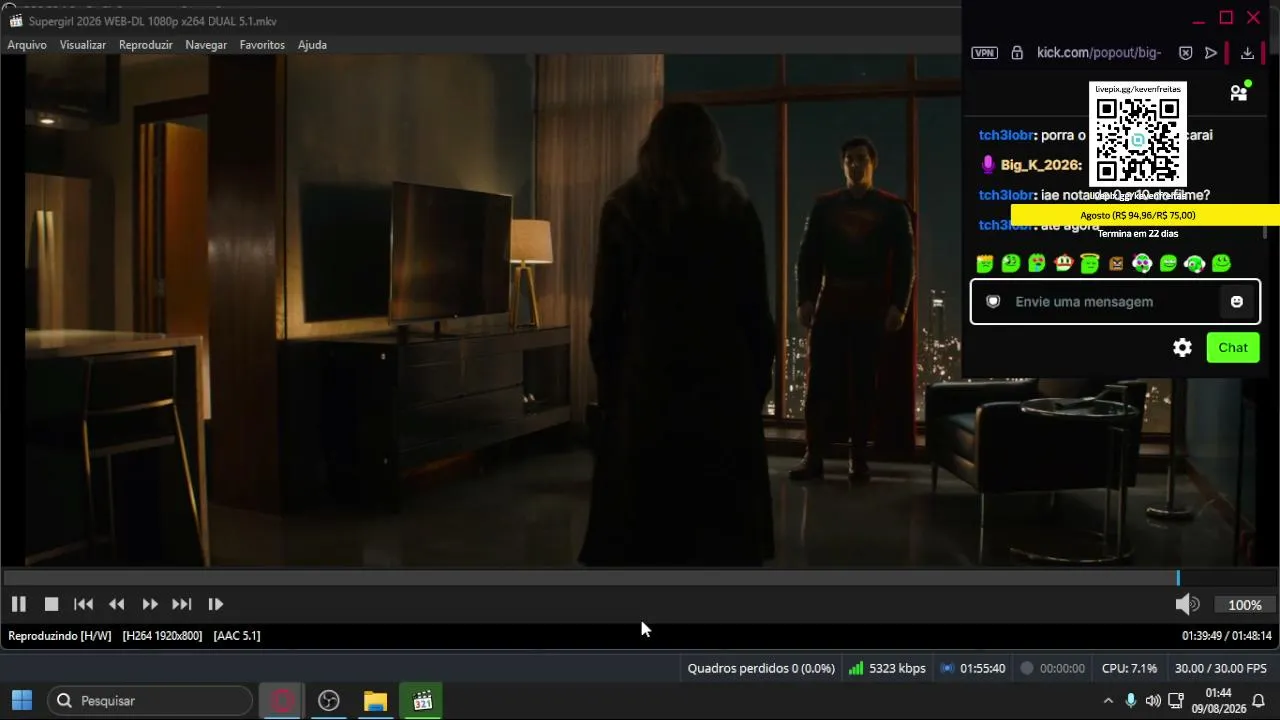
Task: Click username tch3lobr in the first message
Action: coord(1006,135)
